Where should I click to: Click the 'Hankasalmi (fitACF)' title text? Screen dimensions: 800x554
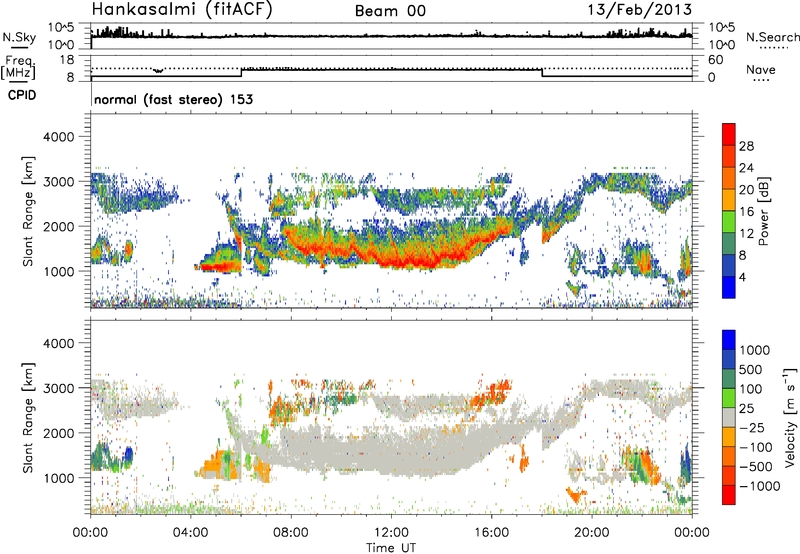coord(182,10)
